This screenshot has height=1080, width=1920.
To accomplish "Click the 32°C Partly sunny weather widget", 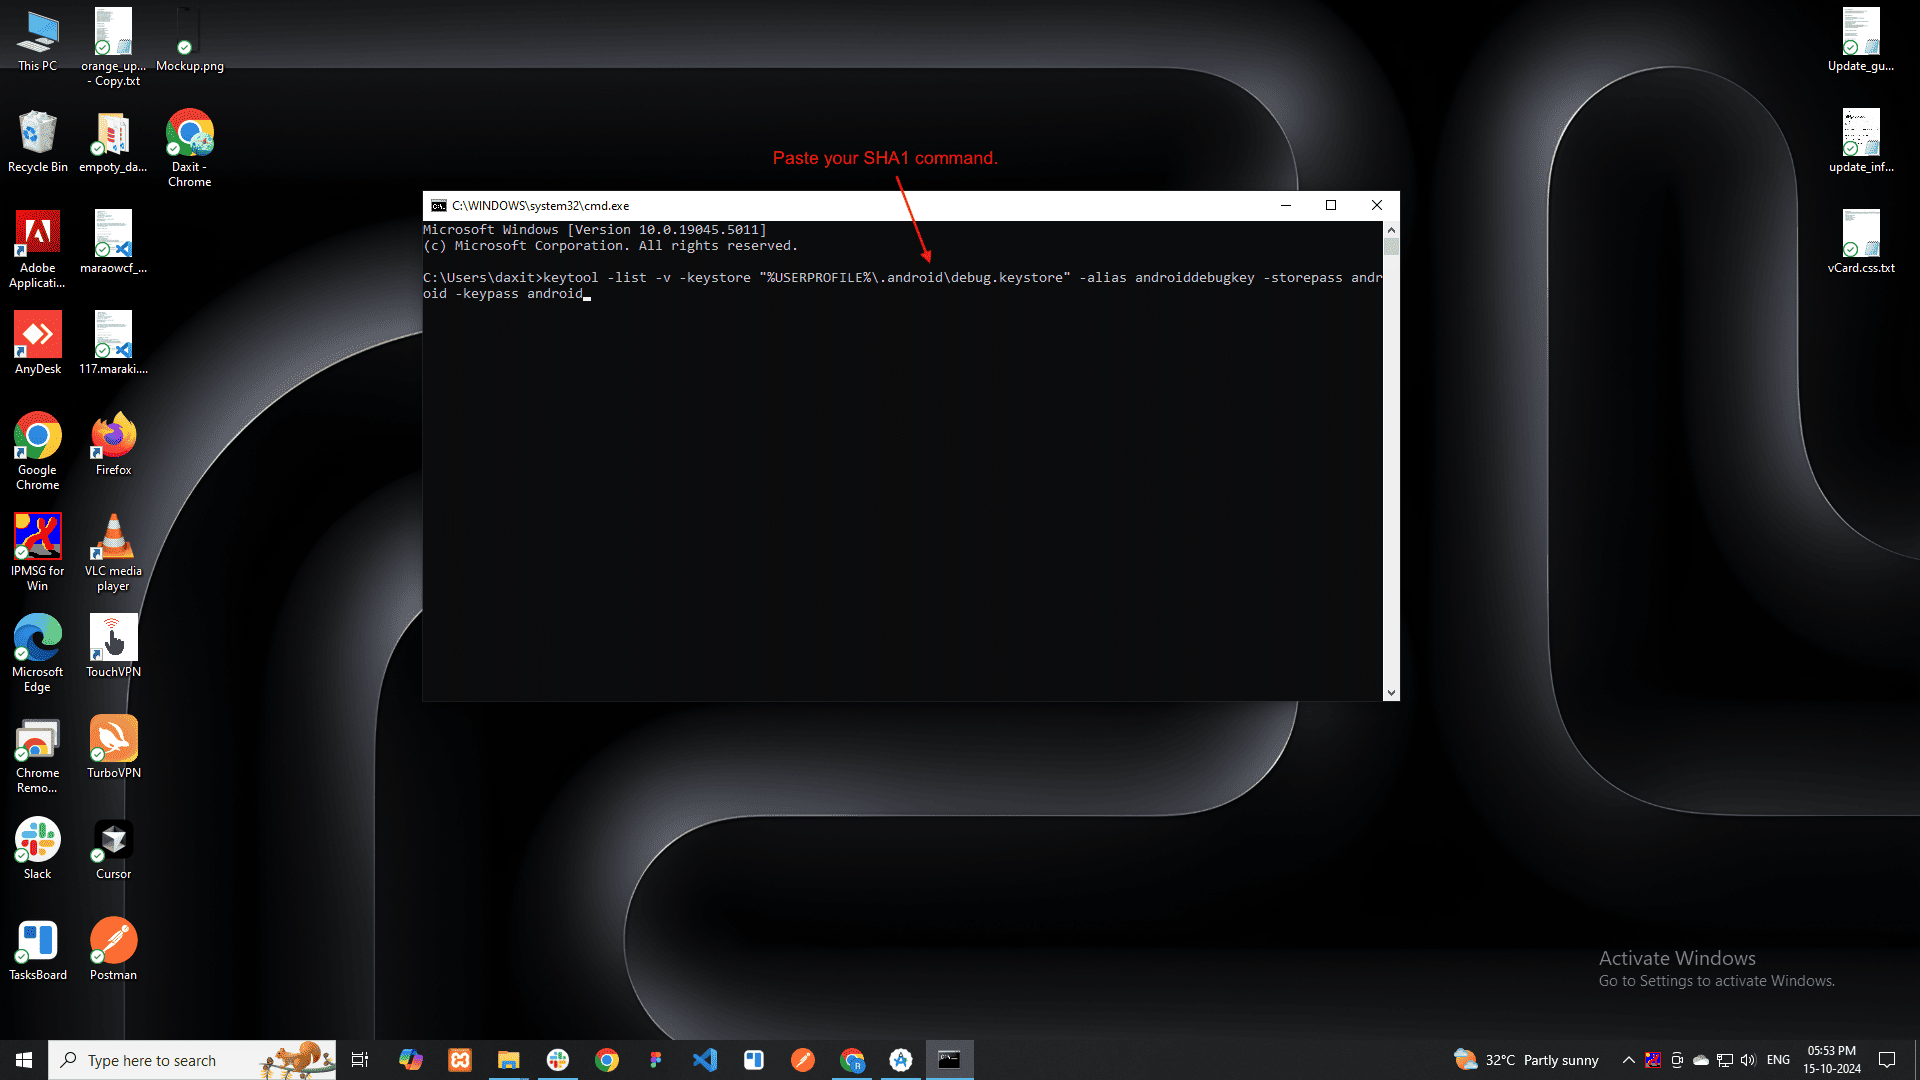I will click(x=1525, y=1060).
